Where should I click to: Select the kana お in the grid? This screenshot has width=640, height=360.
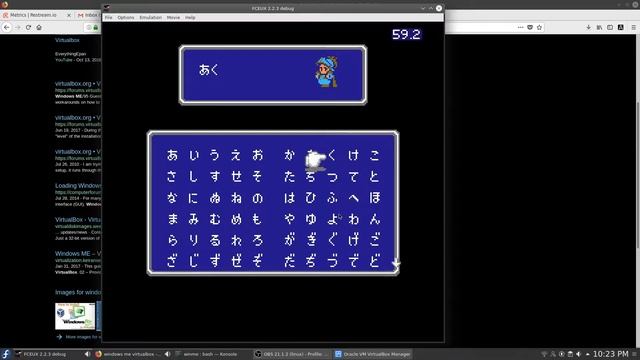257,155
